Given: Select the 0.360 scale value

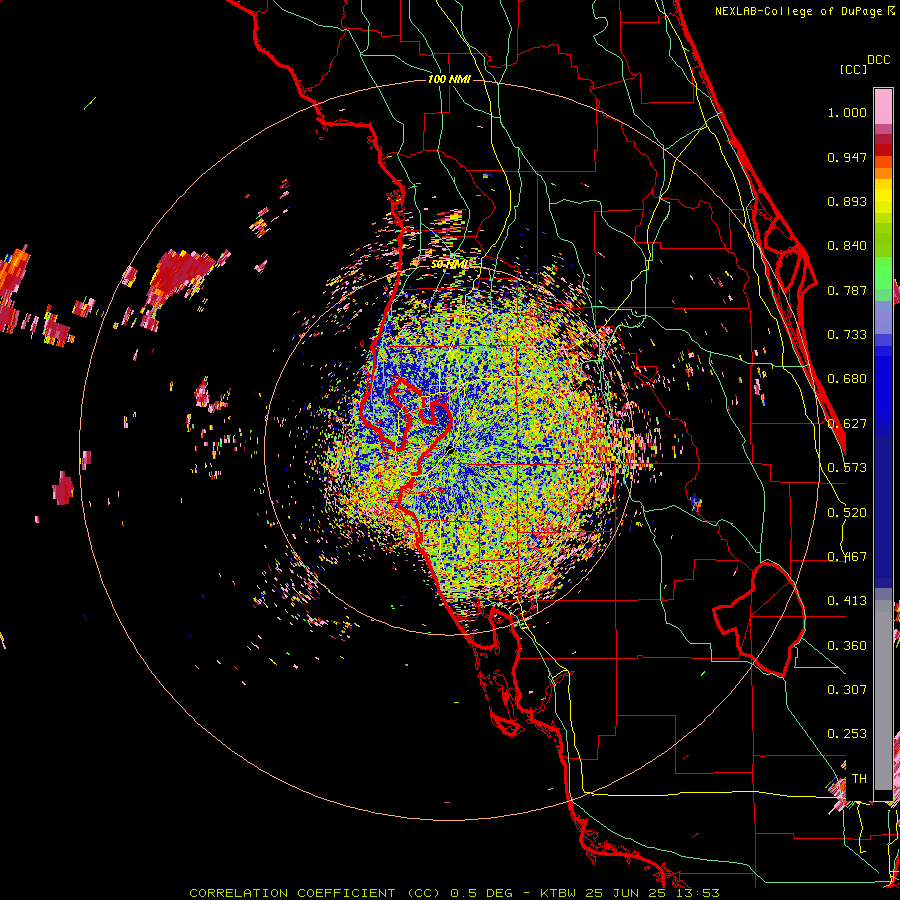Looking at the screenshot, I should coord(847,646).
